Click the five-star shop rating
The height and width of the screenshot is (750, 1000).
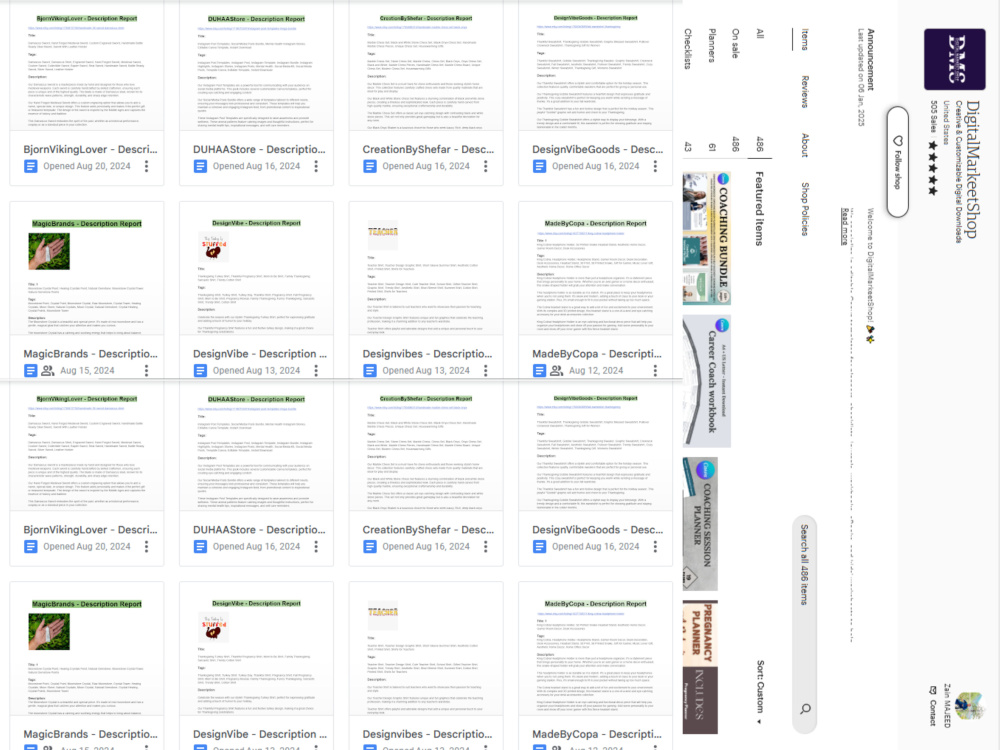click(x=933, y=168)
